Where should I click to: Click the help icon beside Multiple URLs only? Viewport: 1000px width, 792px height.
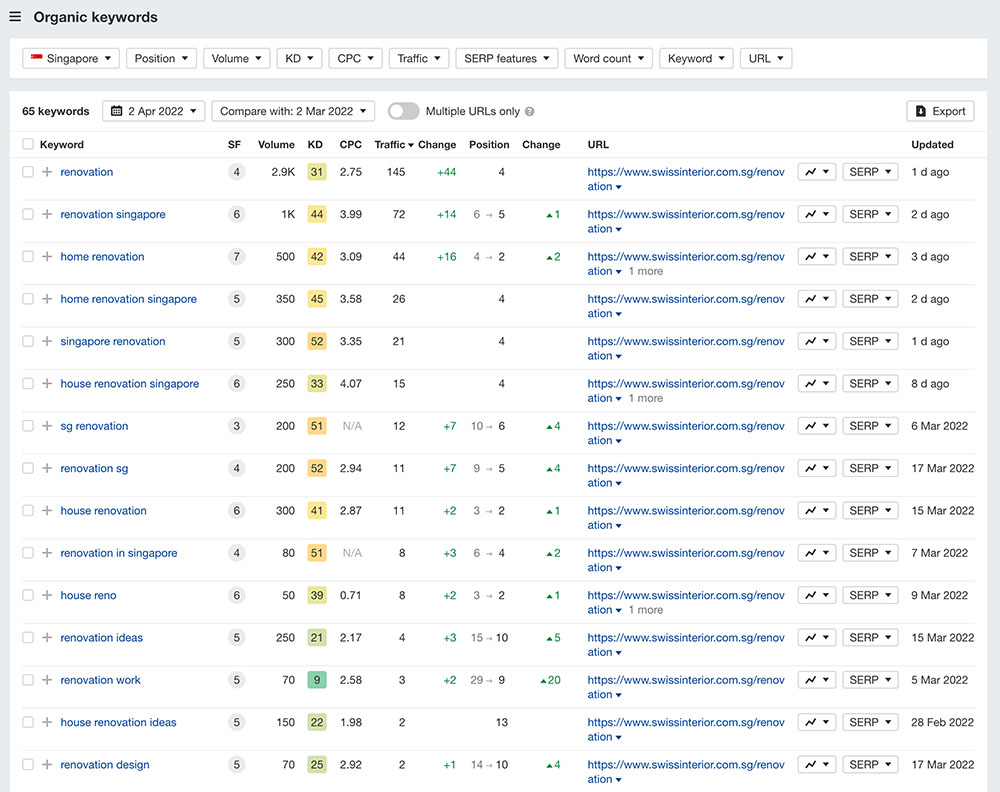530,112
